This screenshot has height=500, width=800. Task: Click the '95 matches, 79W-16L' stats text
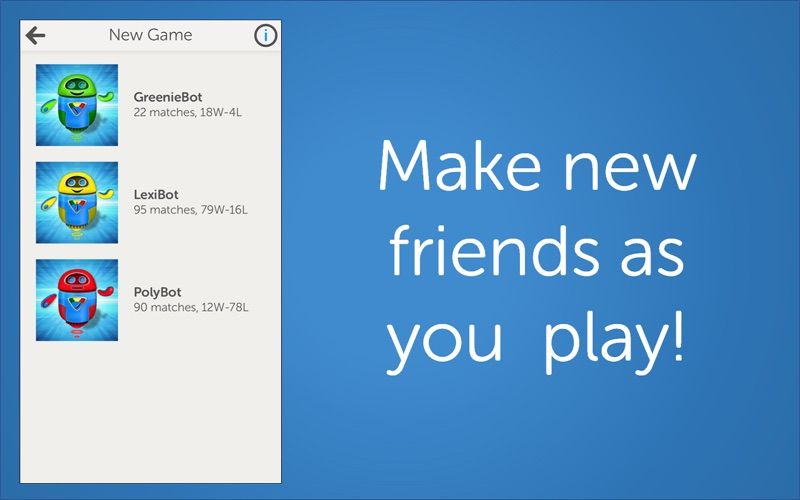[191, 210]
